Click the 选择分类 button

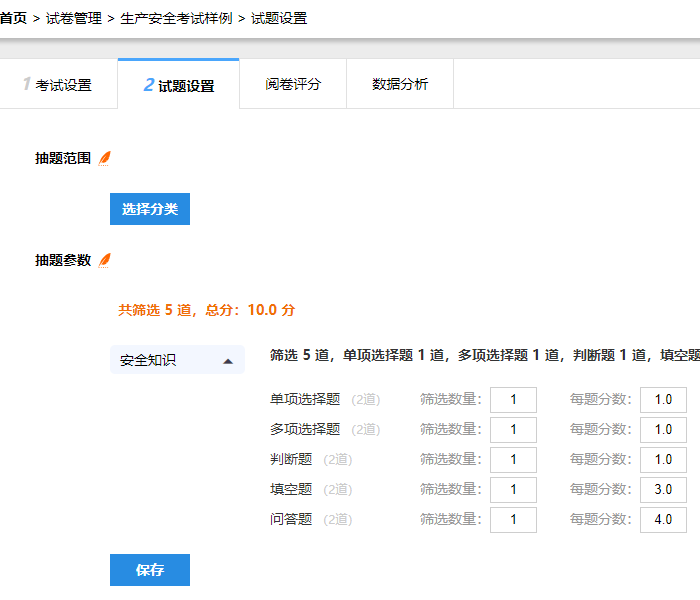150,209
